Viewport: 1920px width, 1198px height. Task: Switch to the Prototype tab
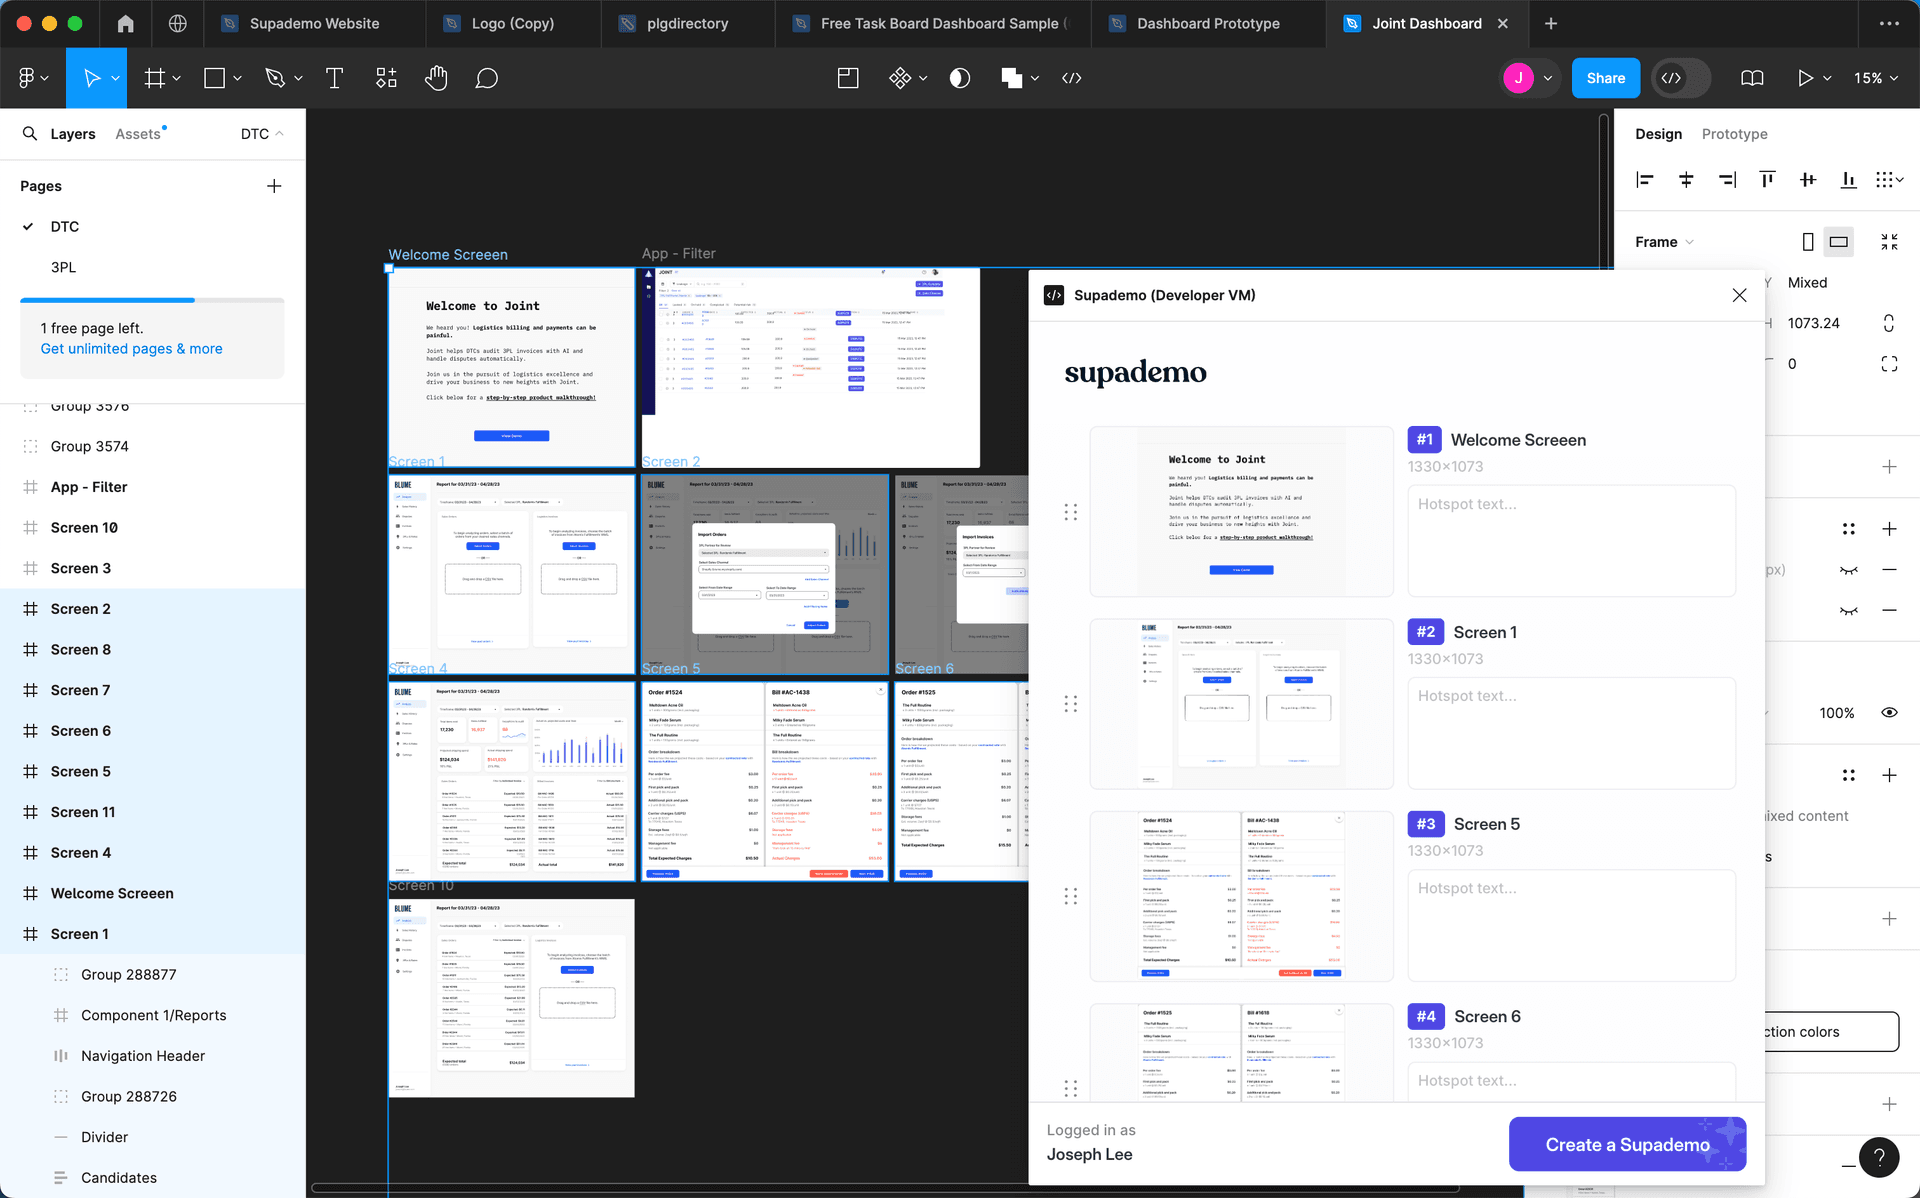coord(1734,133)
